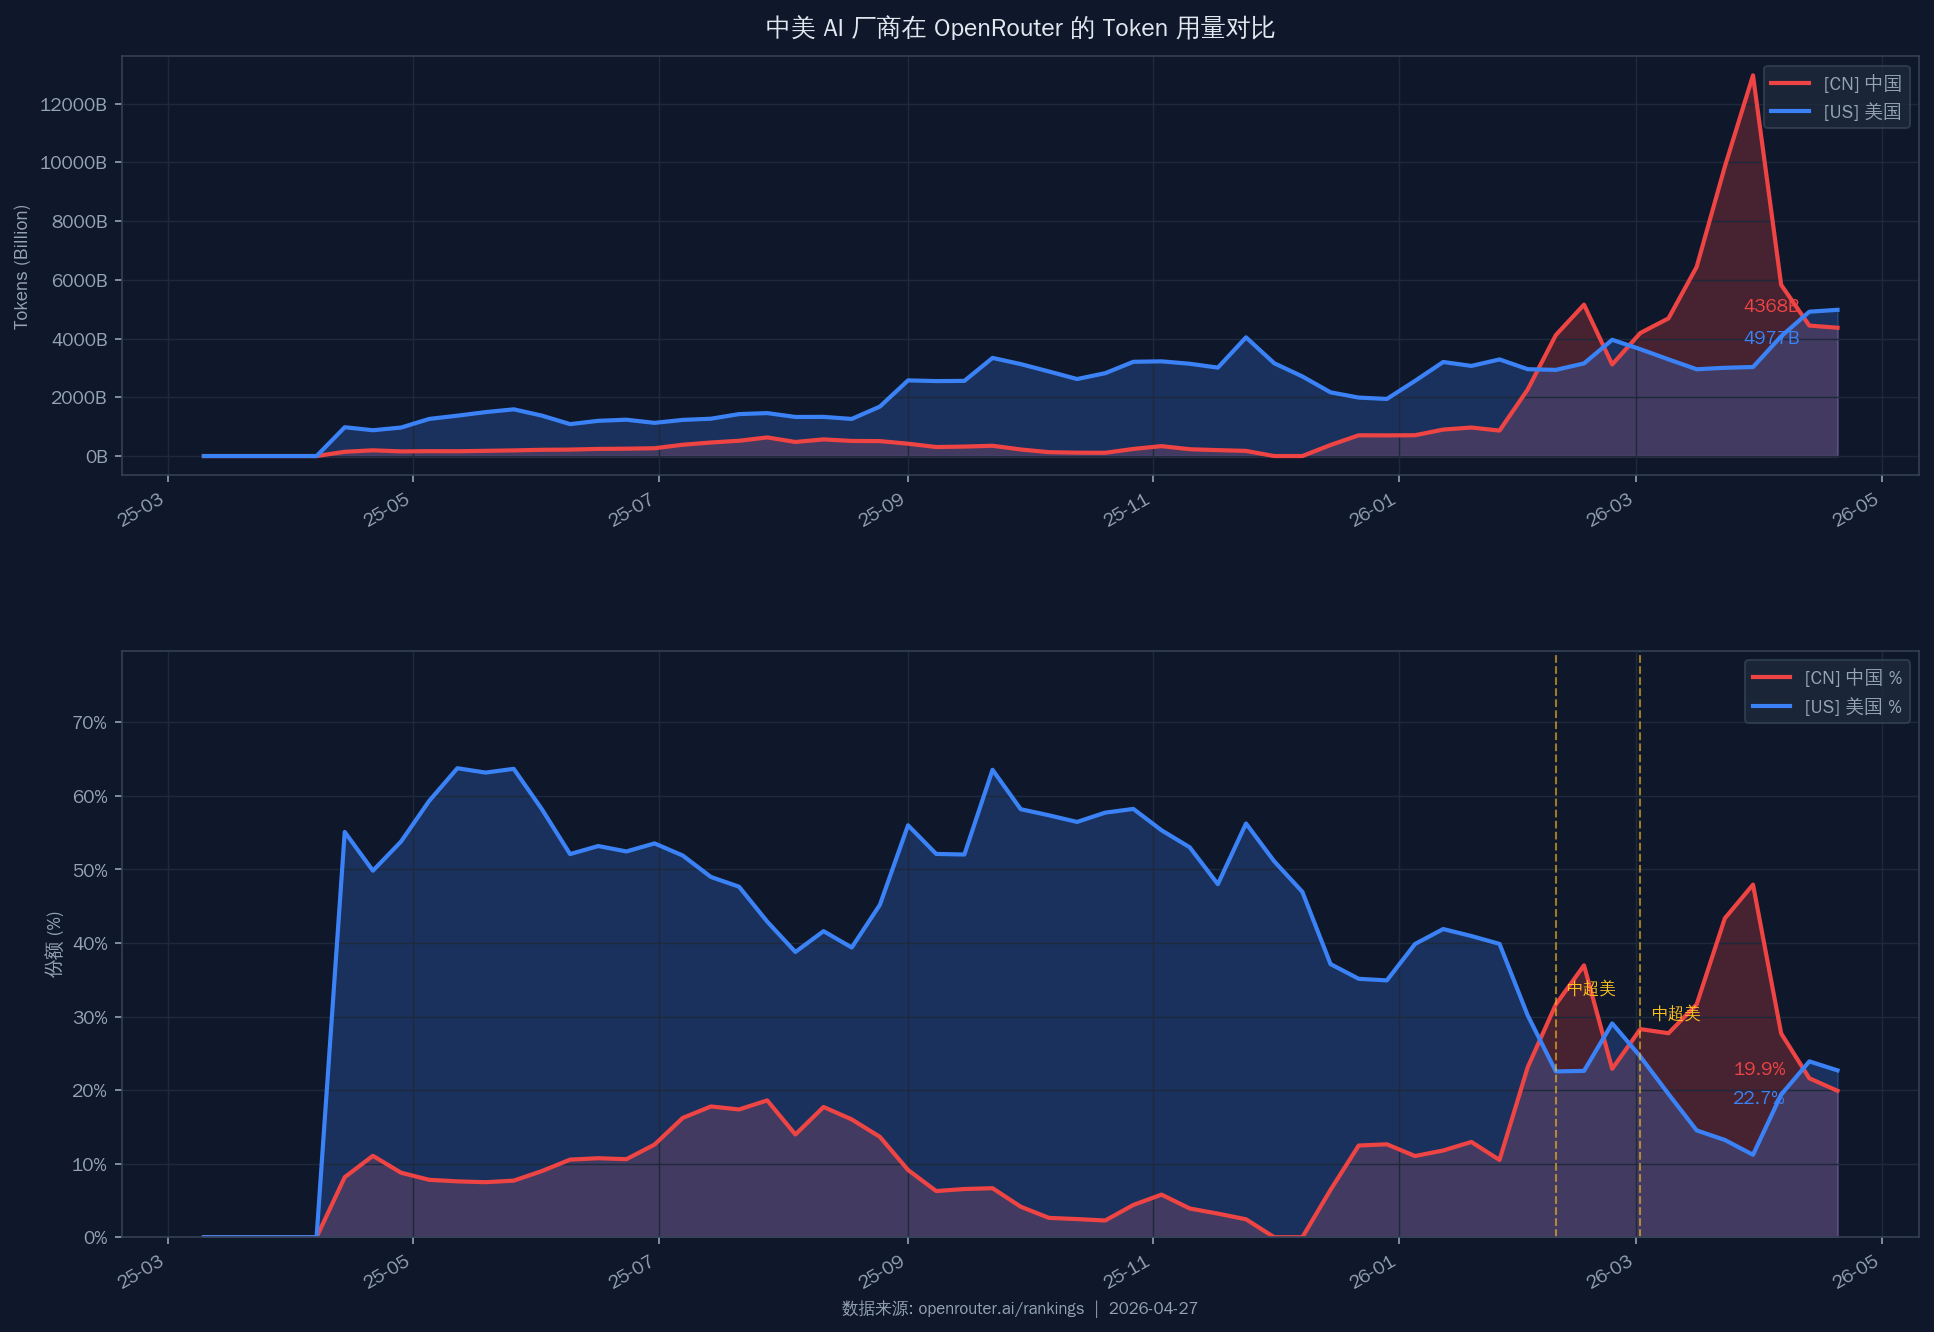Click the red 19.9% share annotation
Image resolution: width=1934 pixels, height=1332 pixels.
pyautogui.click(x=1759, y=1069)
